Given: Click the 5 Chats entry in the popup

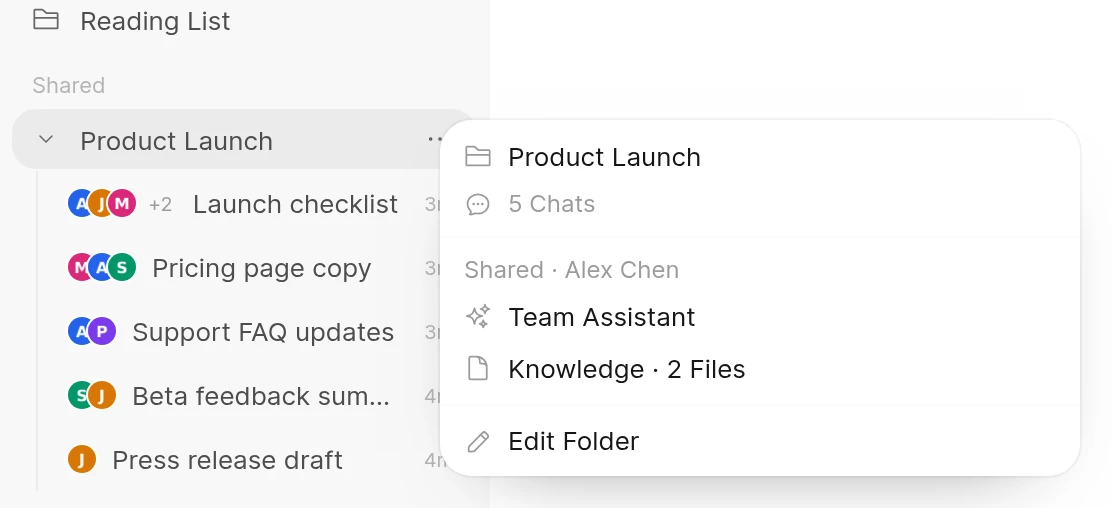Looking at the screenshot, I should click(x=552, y=204).
